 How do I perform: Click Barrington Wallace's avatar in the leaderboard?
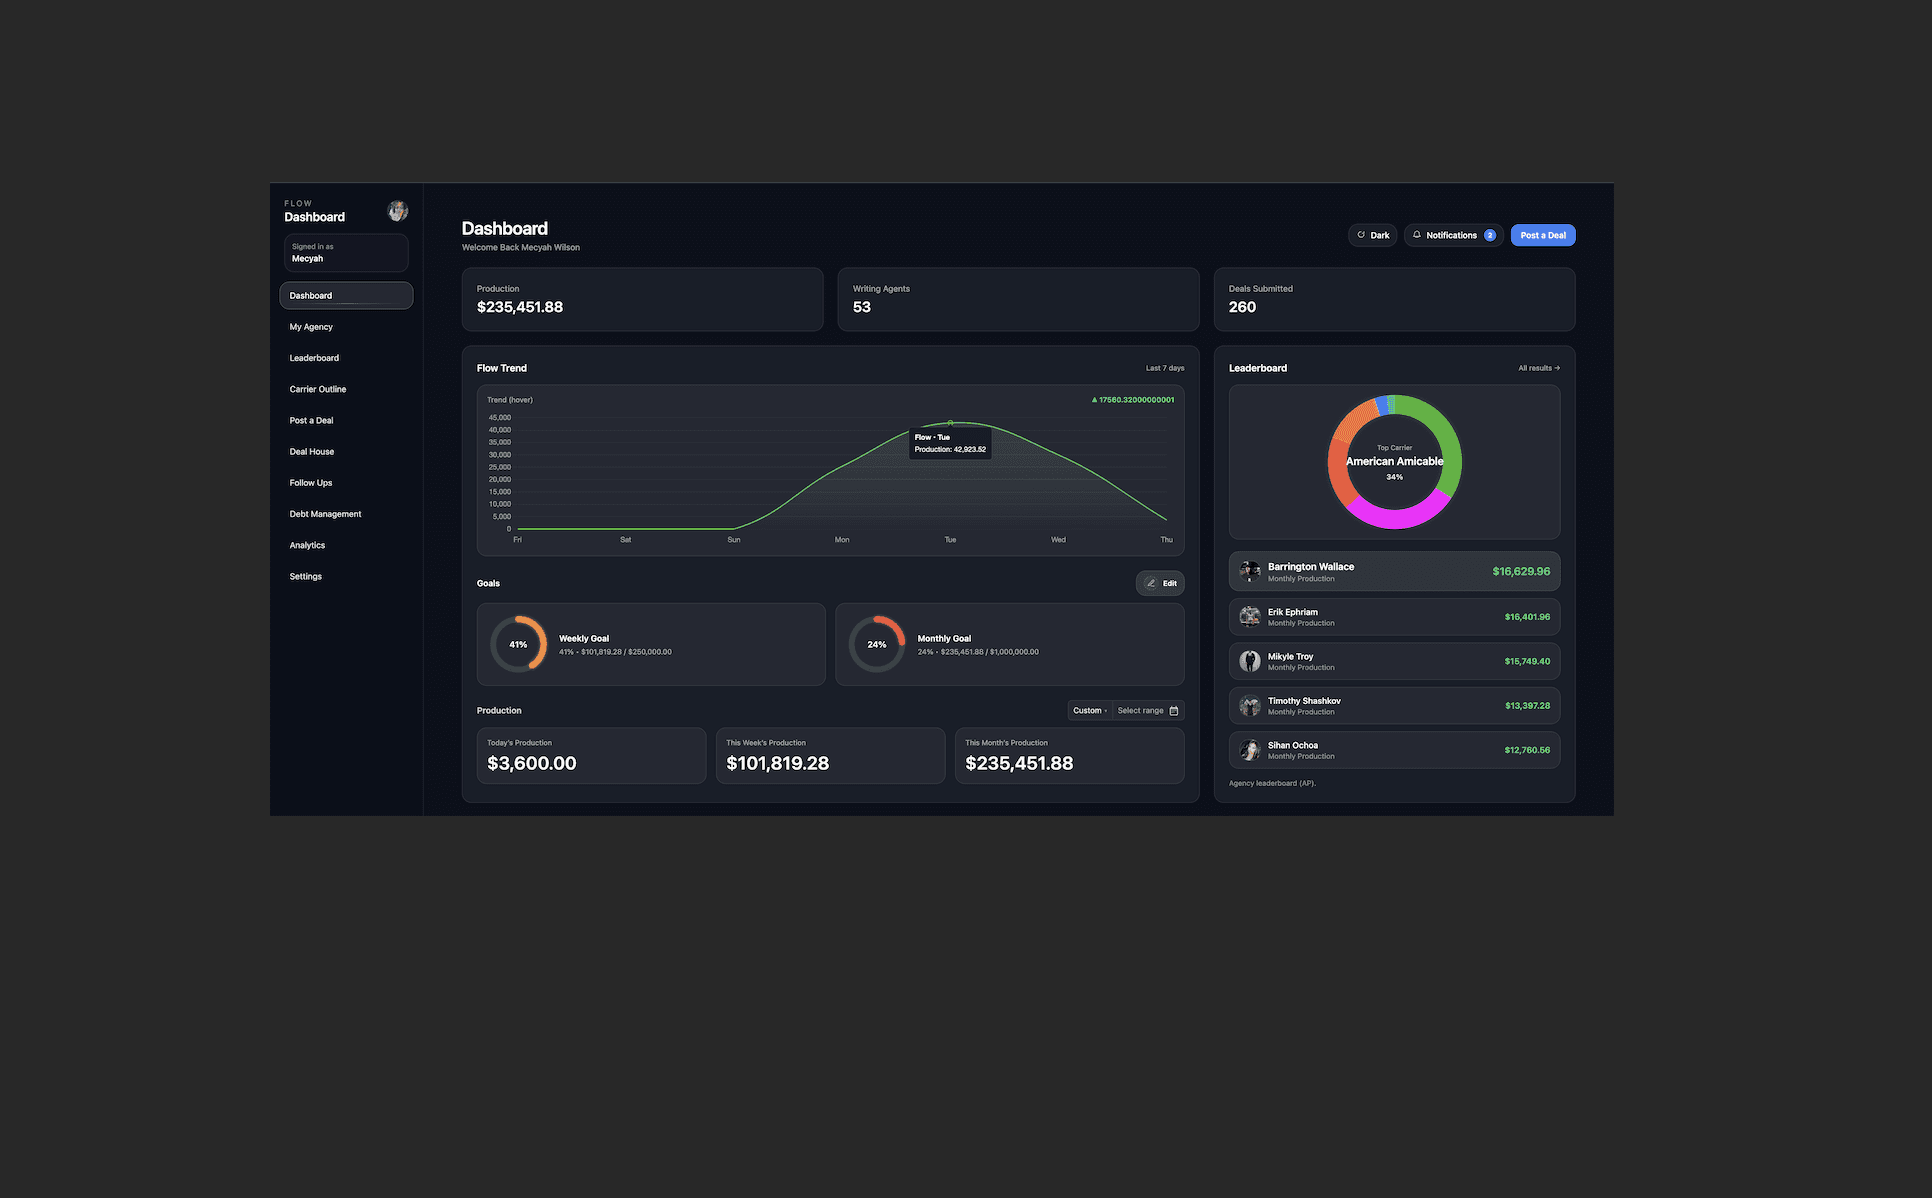pos(1249,570)
